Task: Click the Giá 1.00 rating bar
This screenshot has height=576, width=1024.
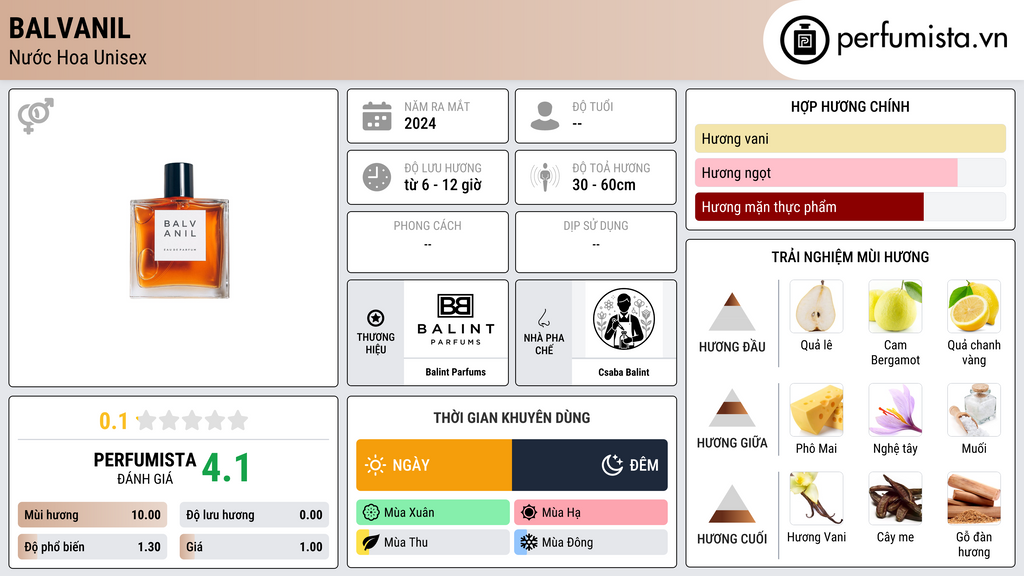Action: [x=254, y=547]
